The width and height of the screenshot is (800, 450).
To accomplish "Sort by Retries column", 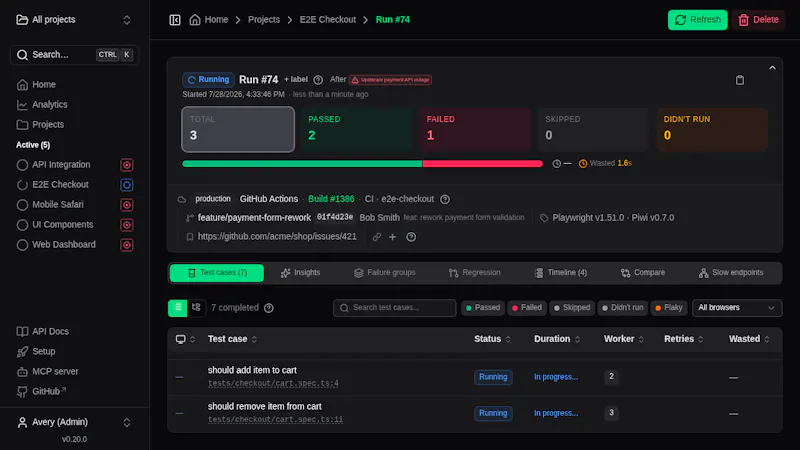I will 684,339.
